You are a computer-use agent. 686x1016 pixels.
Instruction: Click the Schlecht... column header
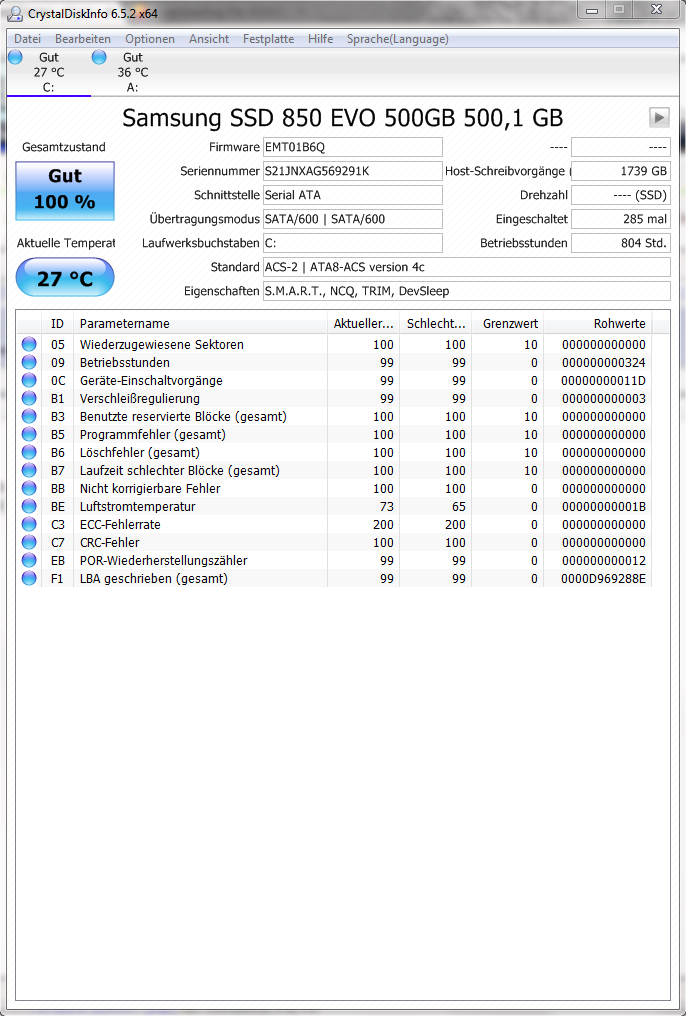click(x=435, y=323)
